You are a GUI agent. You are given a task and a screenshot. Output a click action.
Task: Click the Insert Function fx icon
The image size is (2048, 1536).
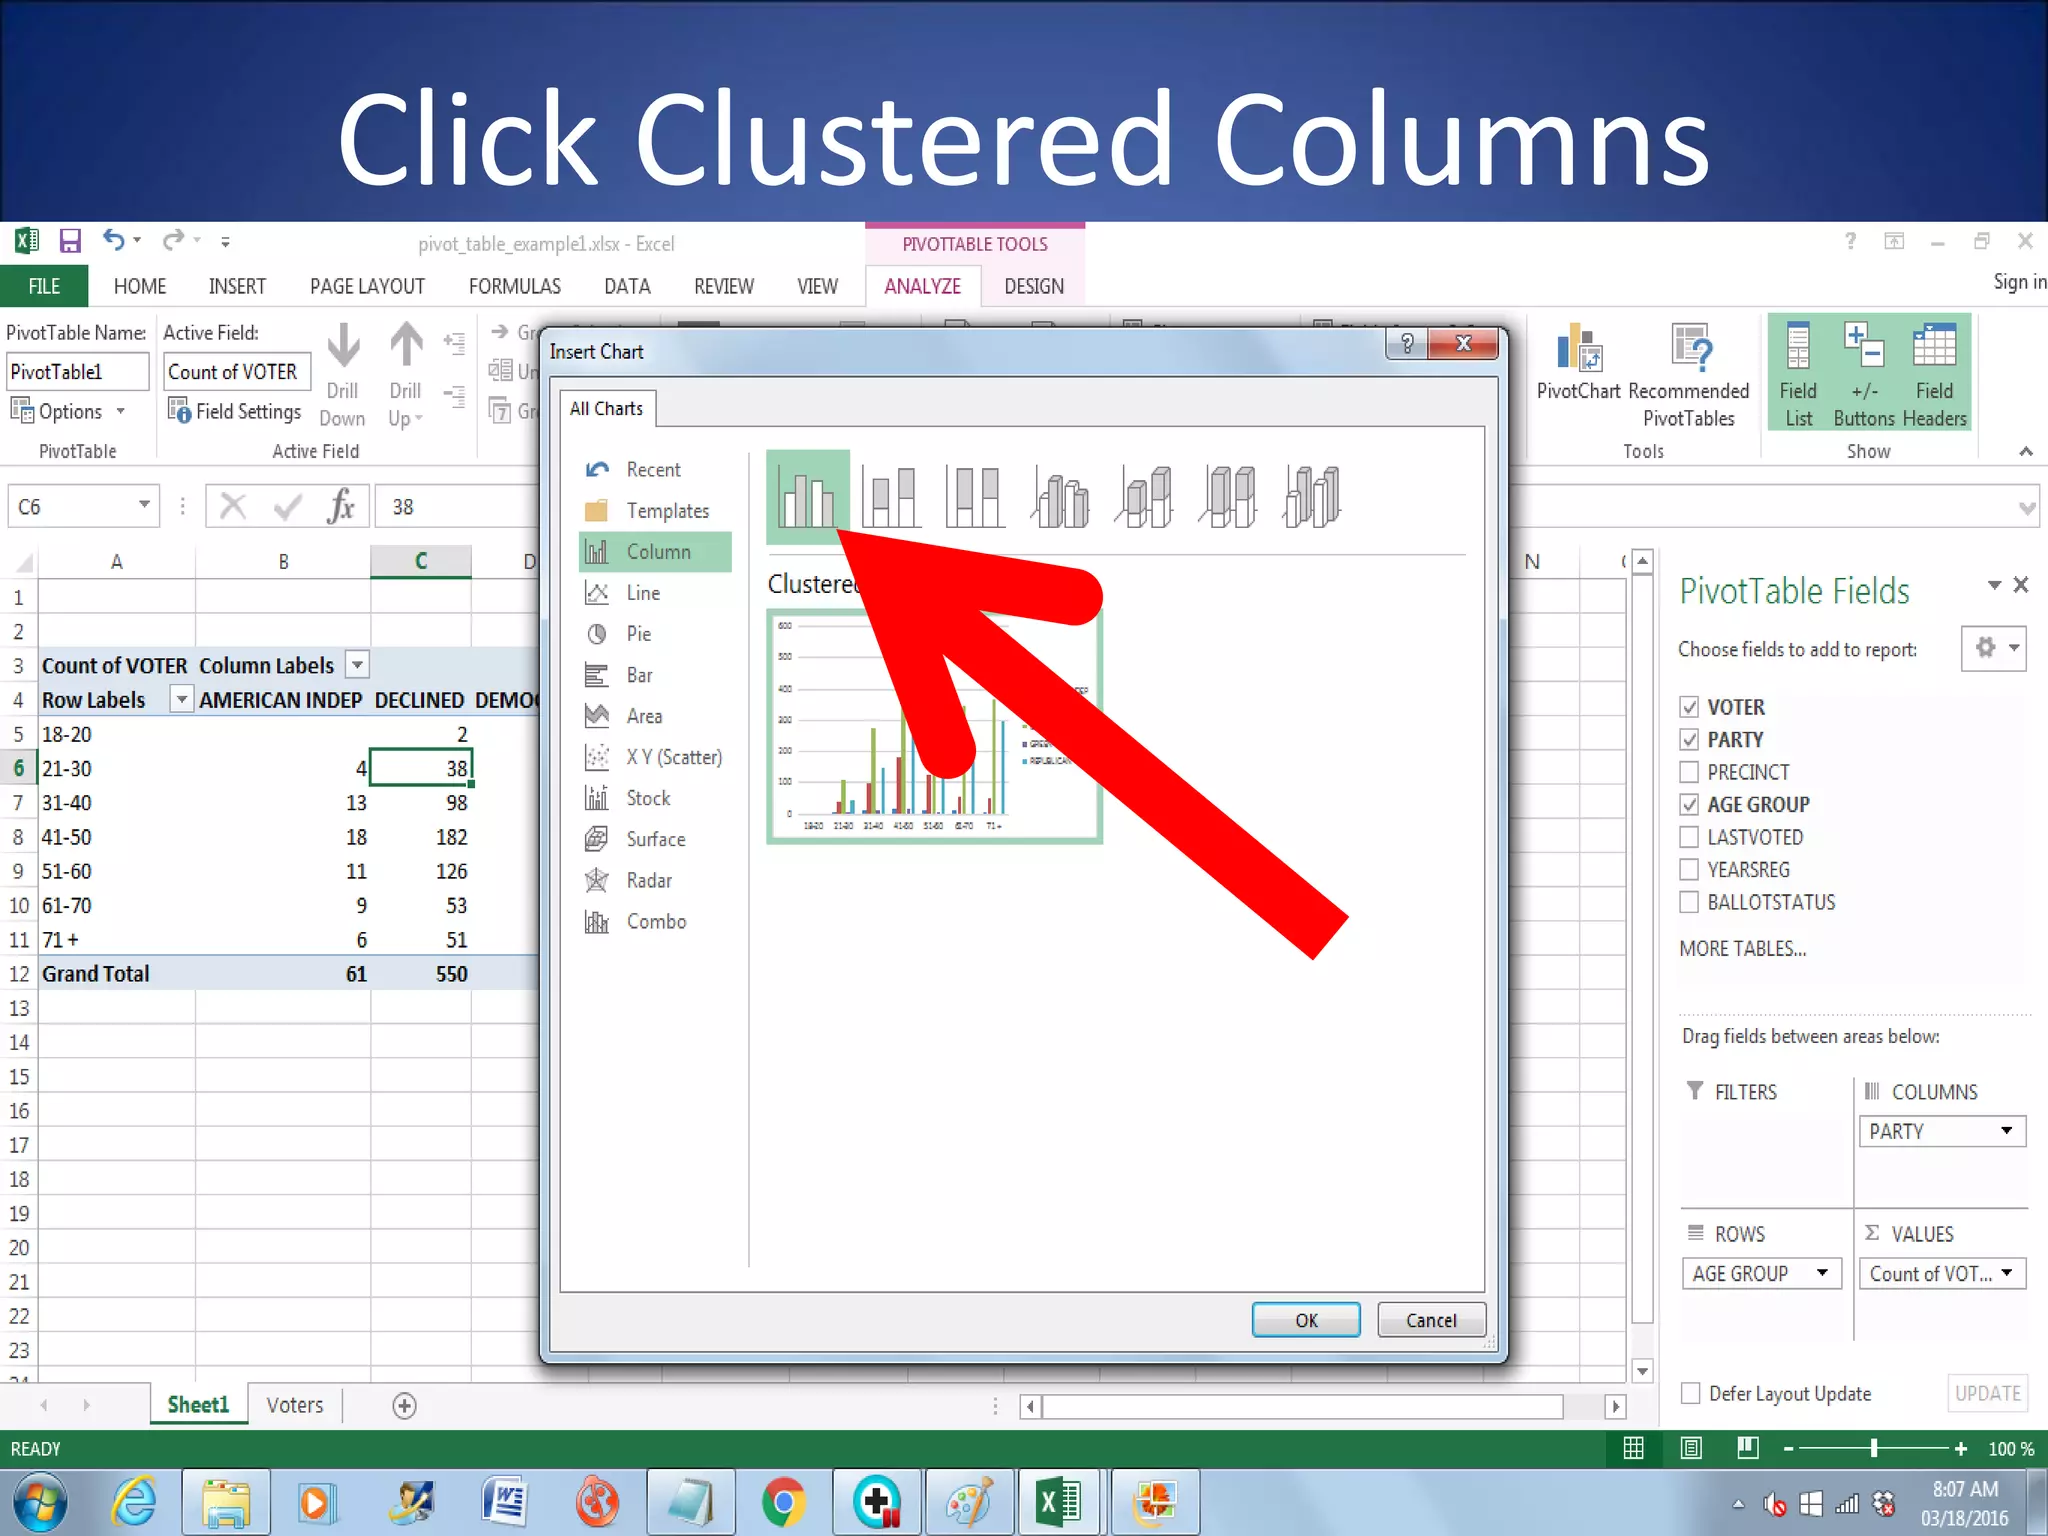pos(341,506)
